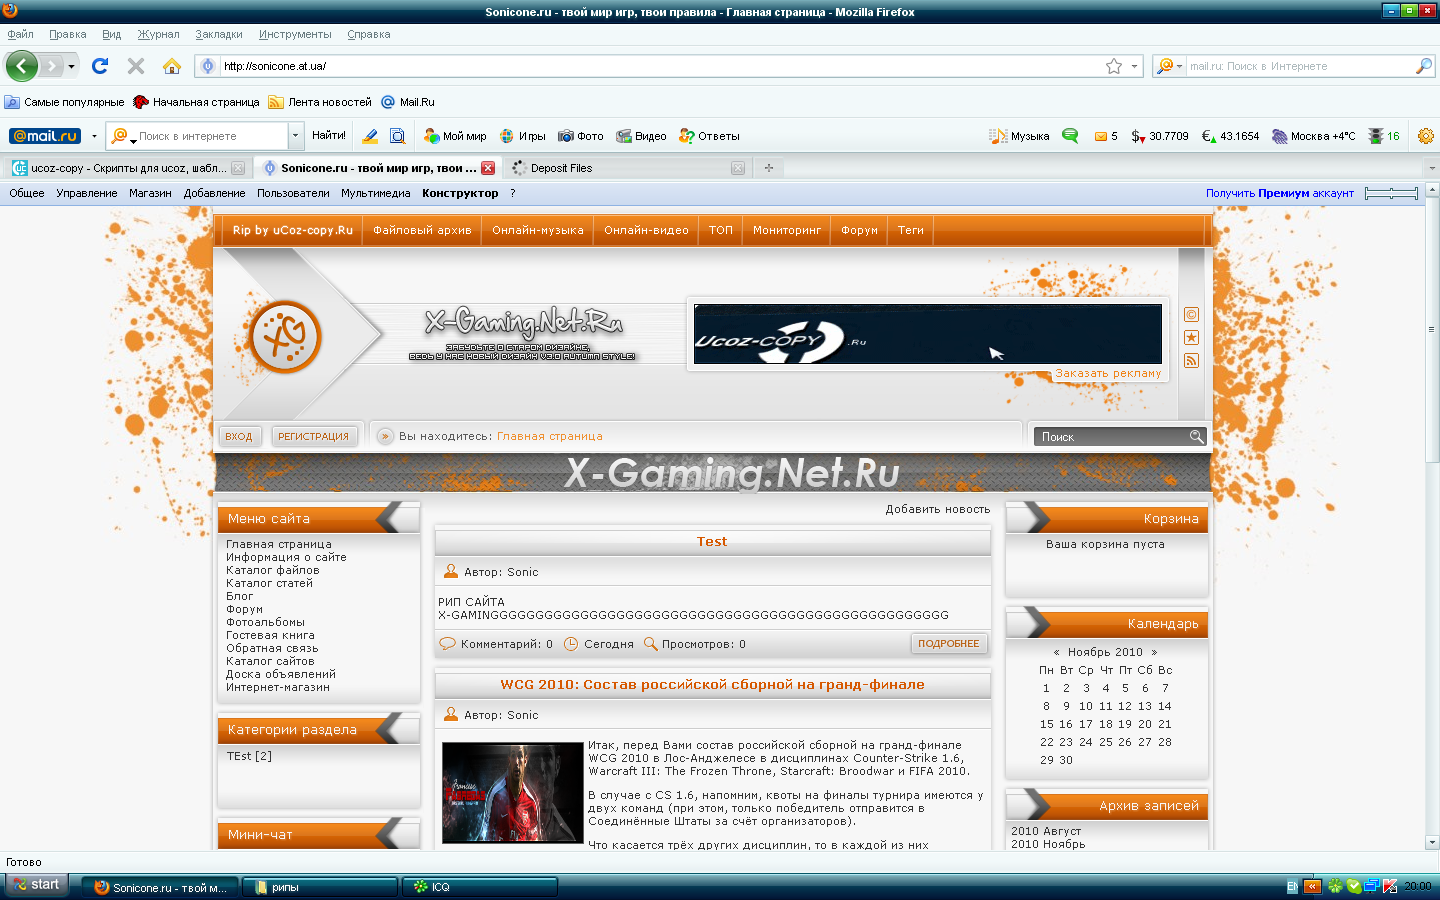Viewport: 1440px width, 900px height.
Task: Go to the browser Home page
Action: pos(172,66)
